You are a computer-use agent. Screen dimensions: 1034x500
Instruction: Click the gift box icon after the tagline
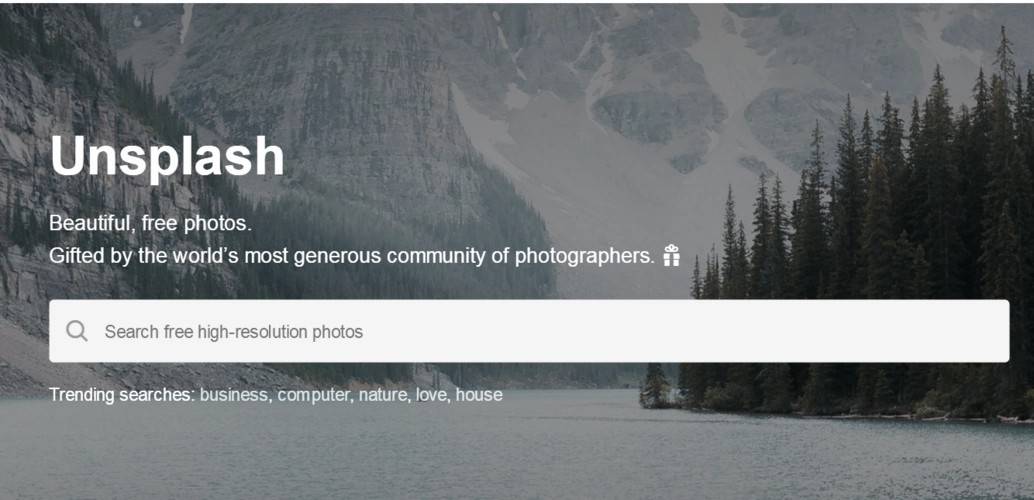[x=671, y=255]
